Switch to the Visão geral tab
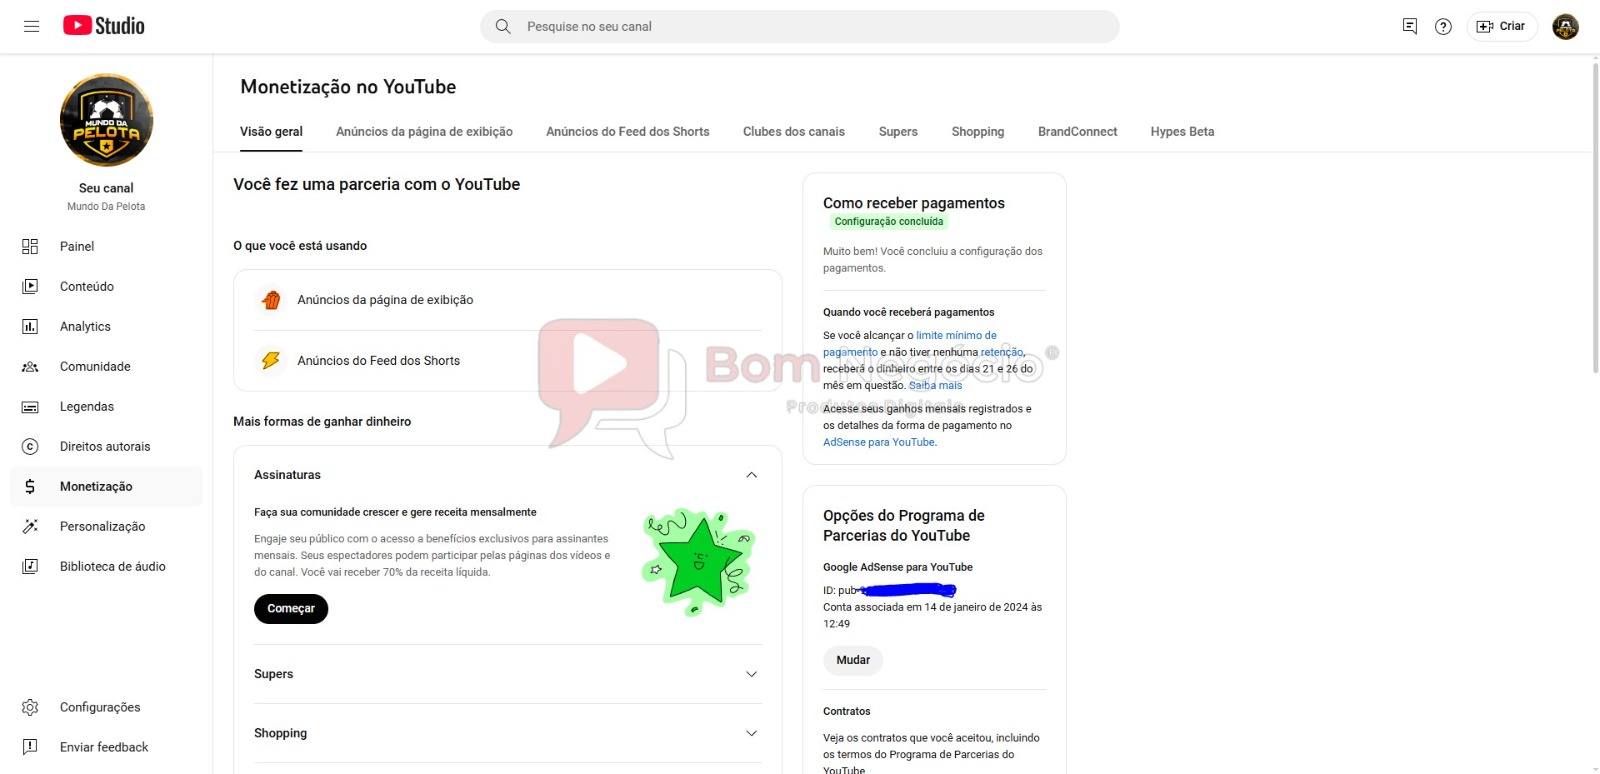The image size is (1600, 774). tap(271, 132)
